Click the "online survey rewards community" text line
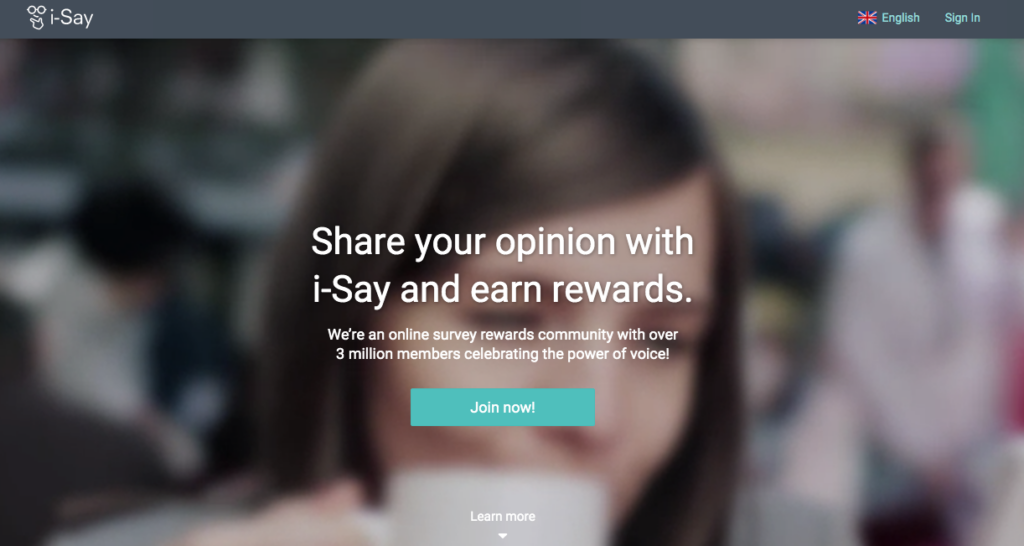 pos(502,334)
